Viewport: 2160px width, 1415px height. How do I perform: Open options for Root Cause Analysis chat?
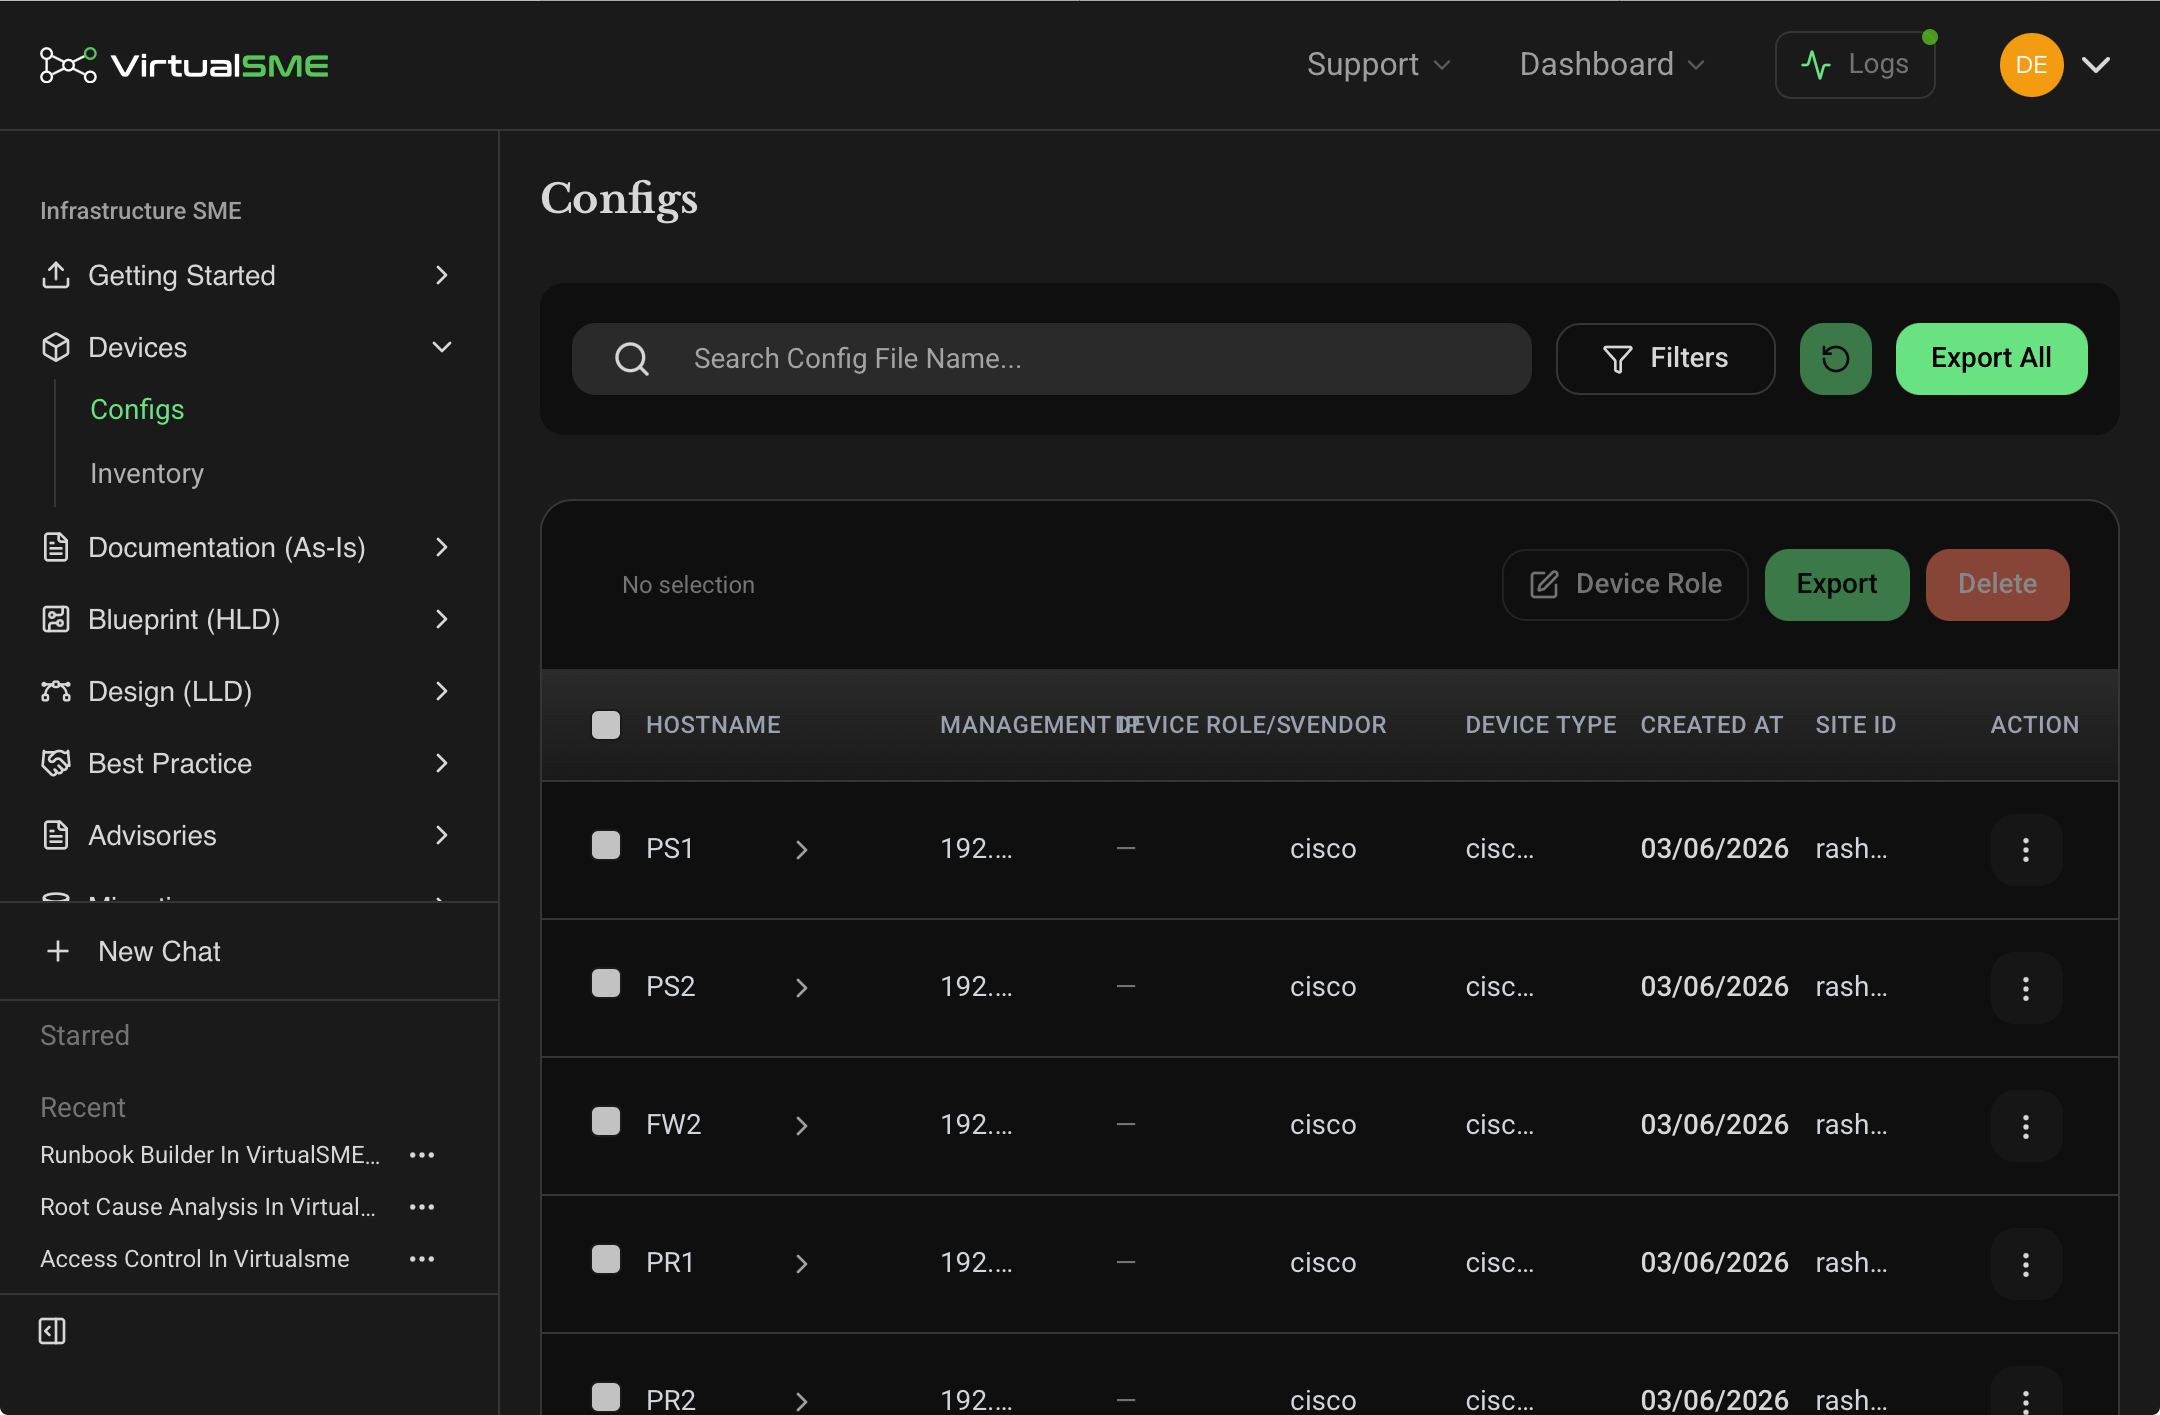click(422, 1207)
